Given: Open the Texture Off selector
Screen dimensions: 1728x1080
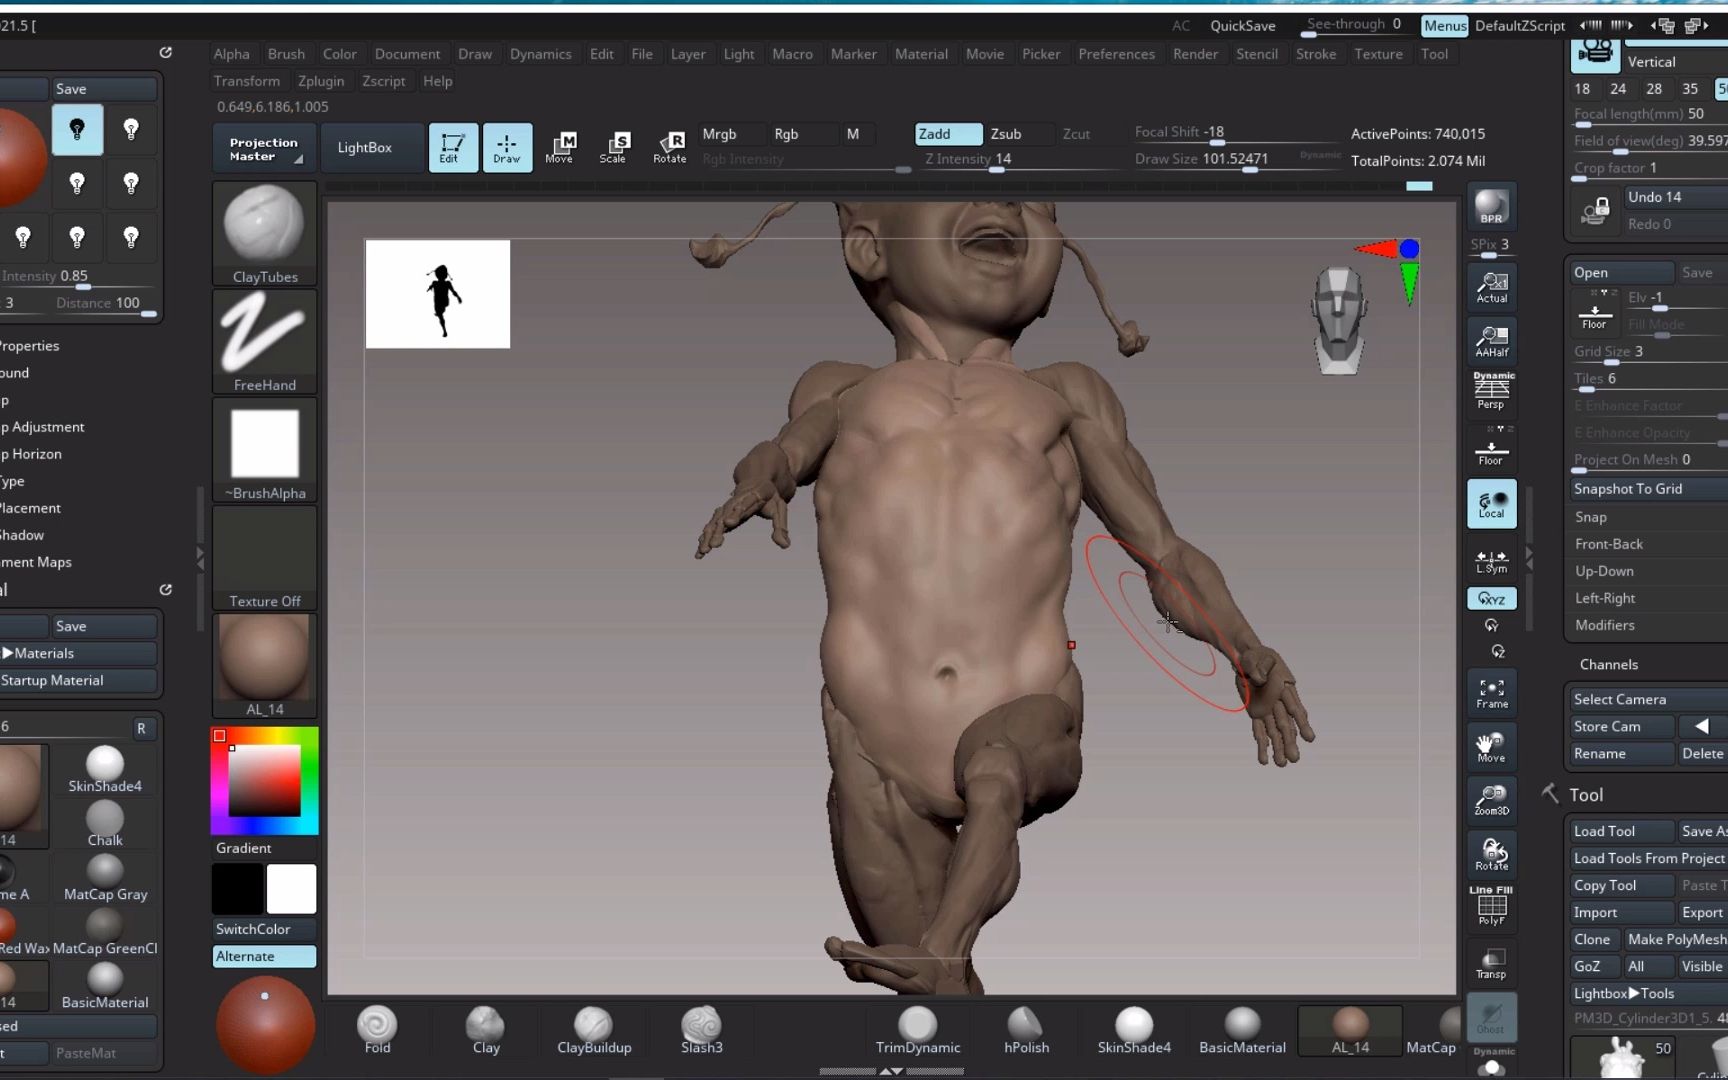Looking at the screenshot, I should [265, 558].
